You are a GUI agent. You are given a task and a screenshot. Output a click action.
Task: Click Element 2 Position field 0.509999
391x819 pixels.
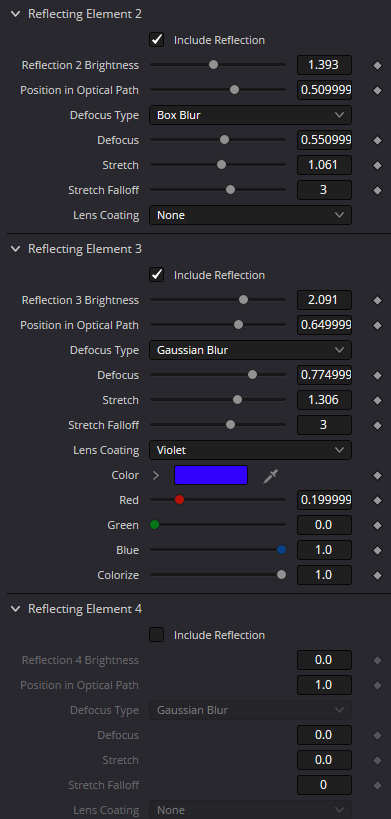pos(324,90)
